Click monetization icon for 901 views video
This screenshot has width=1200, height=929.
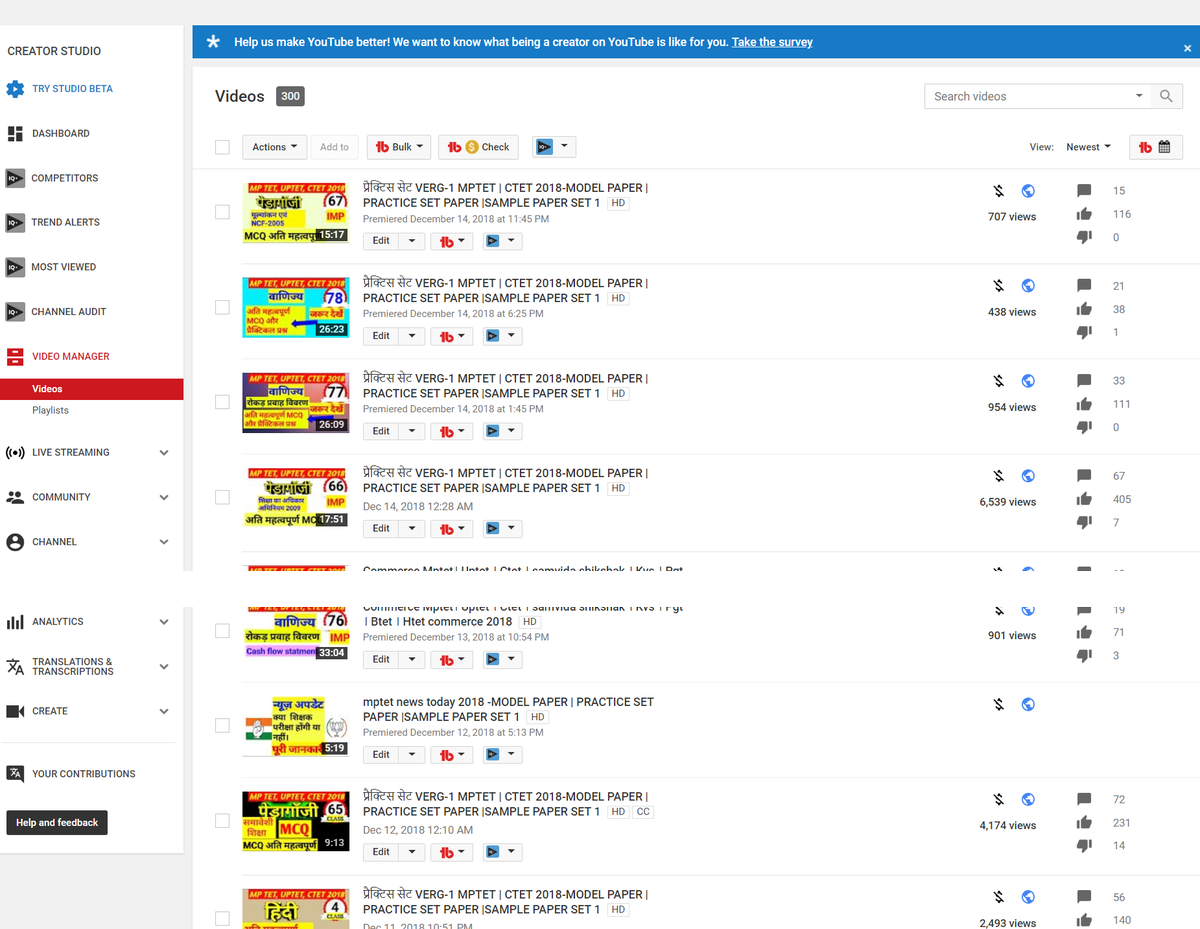coord(998,610)
